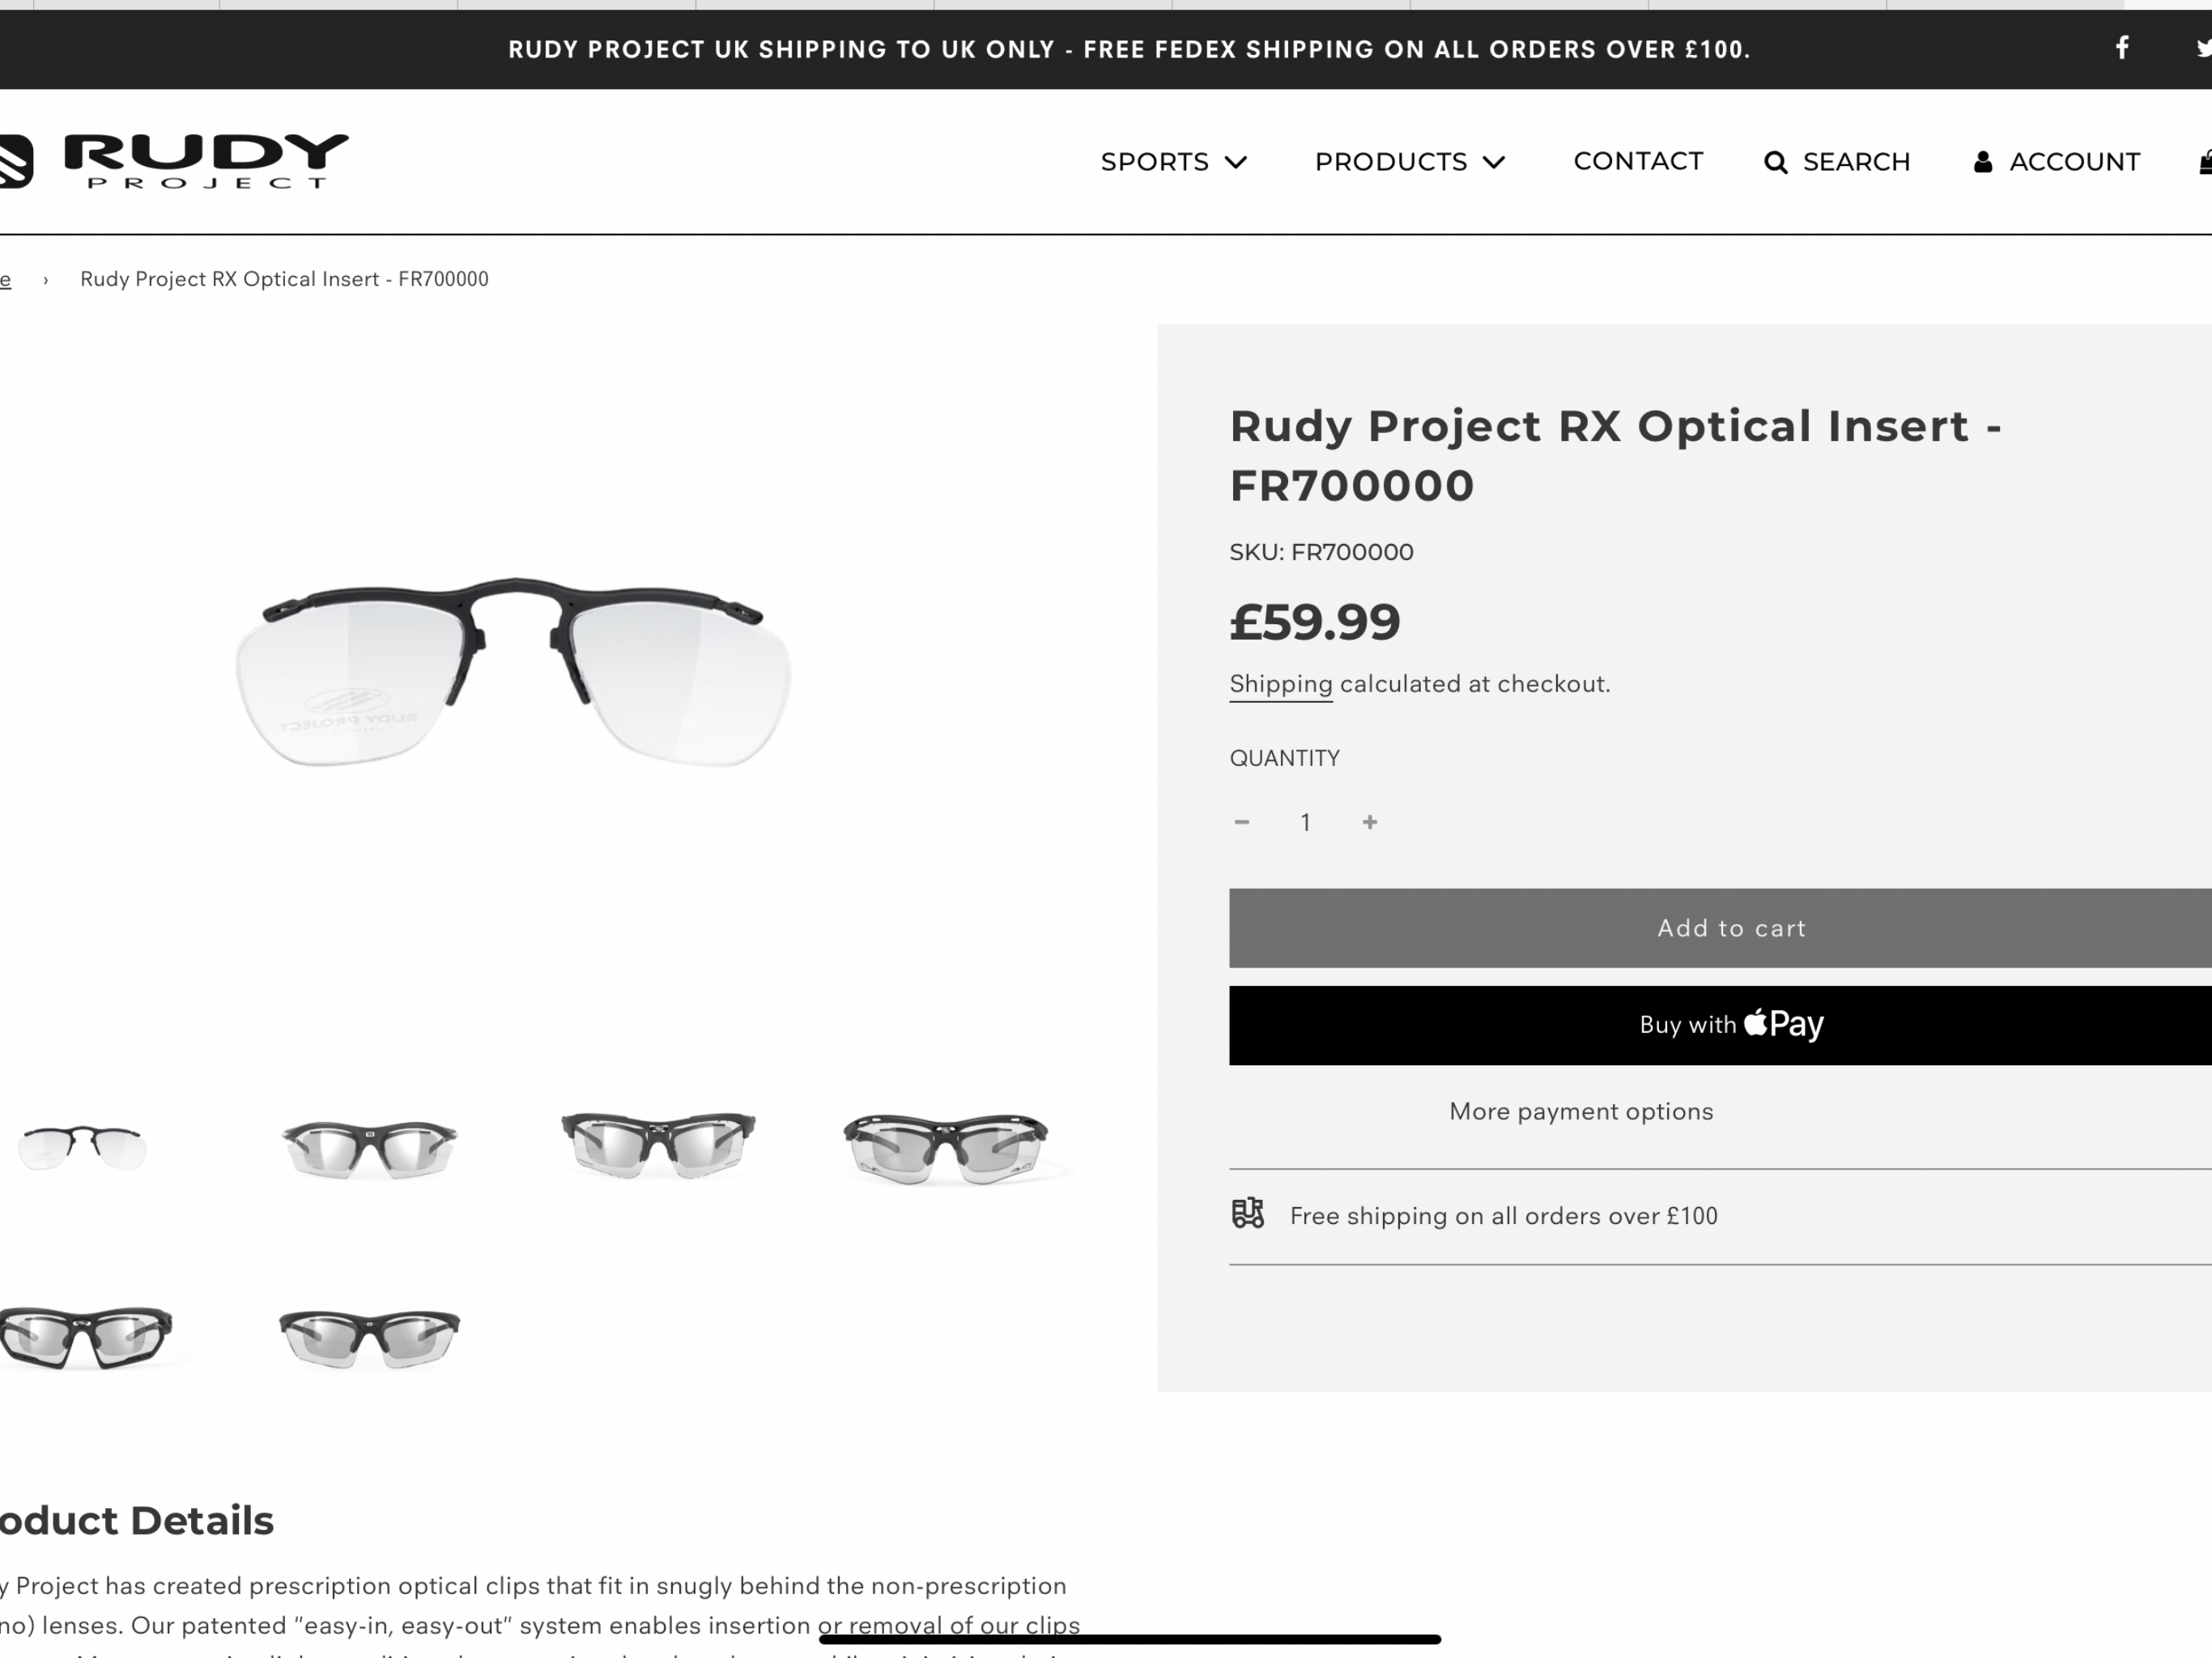Click the search magnifier icon
This screenshot has width=2212, height=1658.
click(x=1775, y=162)
